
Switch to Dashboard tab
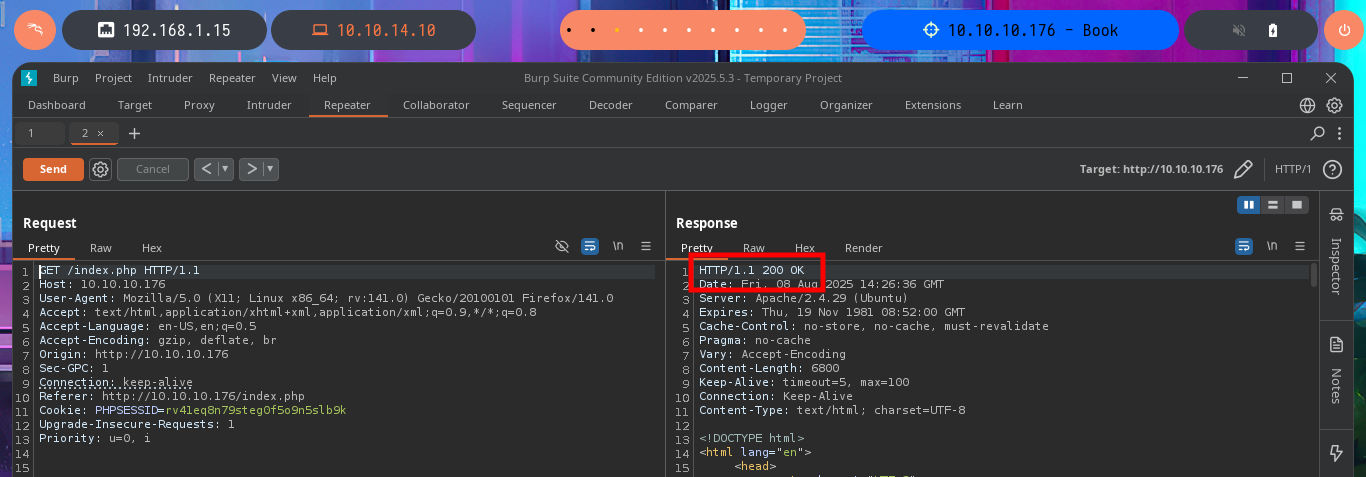(x=57, y=105)
